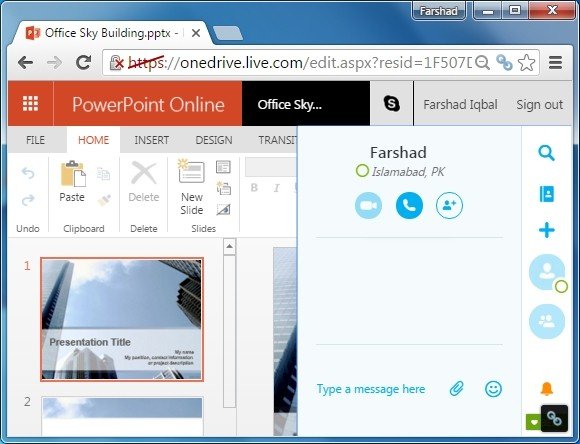The width and height of the screenshot is (580, 444).
Task: Click the Paste clipboard icon
Action: point(72,174)
